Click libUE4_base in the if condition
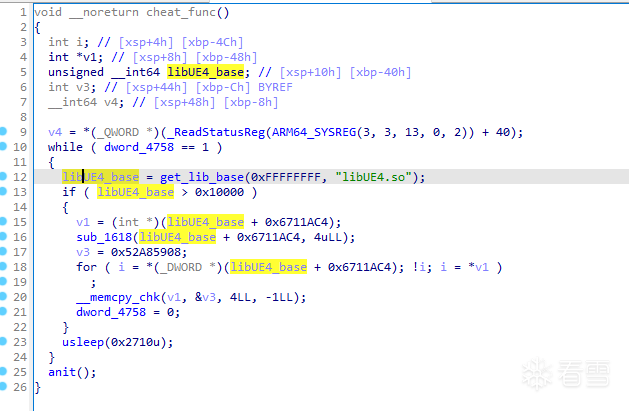Image resolution: width=629 pixels, height=411 pixels. click(136, 192)
